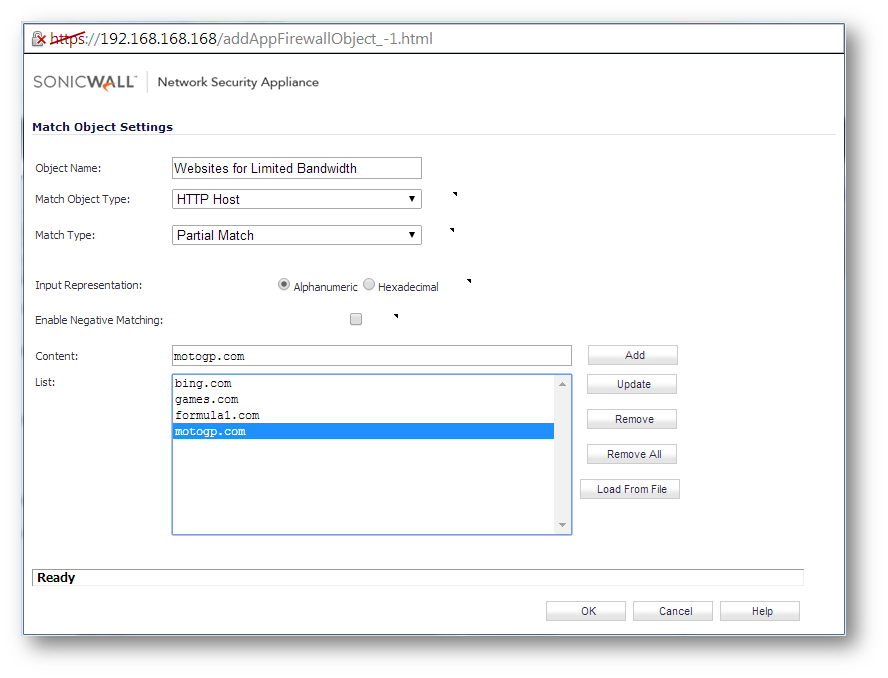Select games.com in the list
888x678 pixels.
tap(363, 399)
